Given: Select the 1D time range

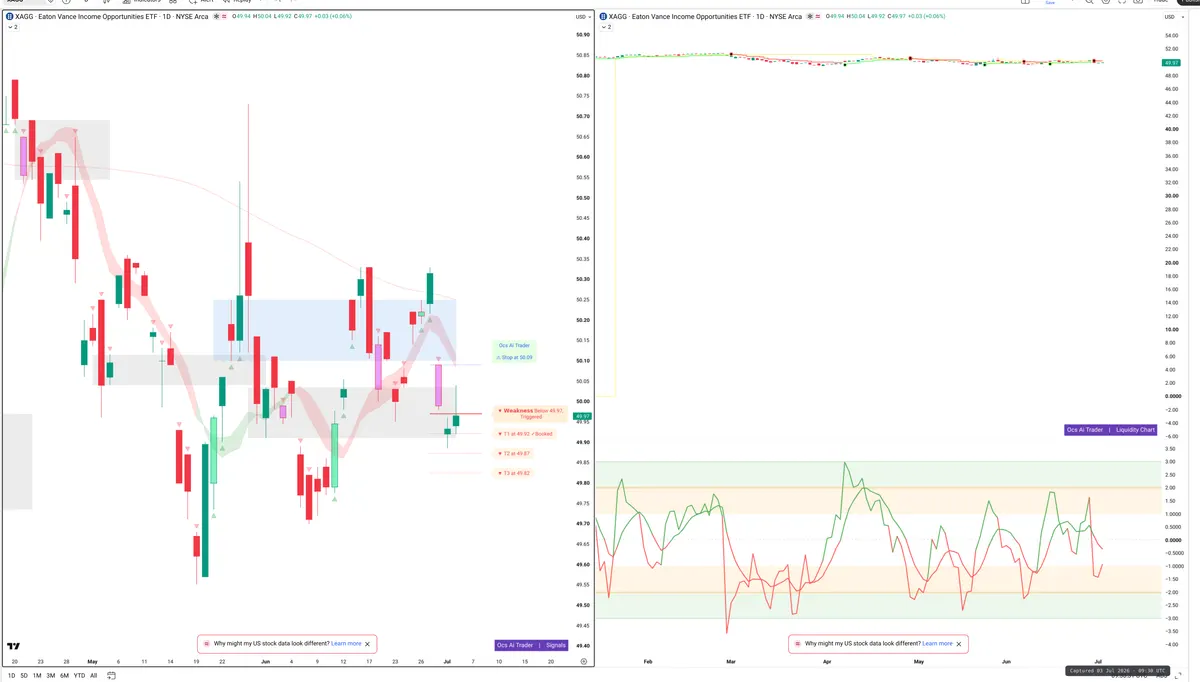Looking at the screenshot, I should (11, 676).
